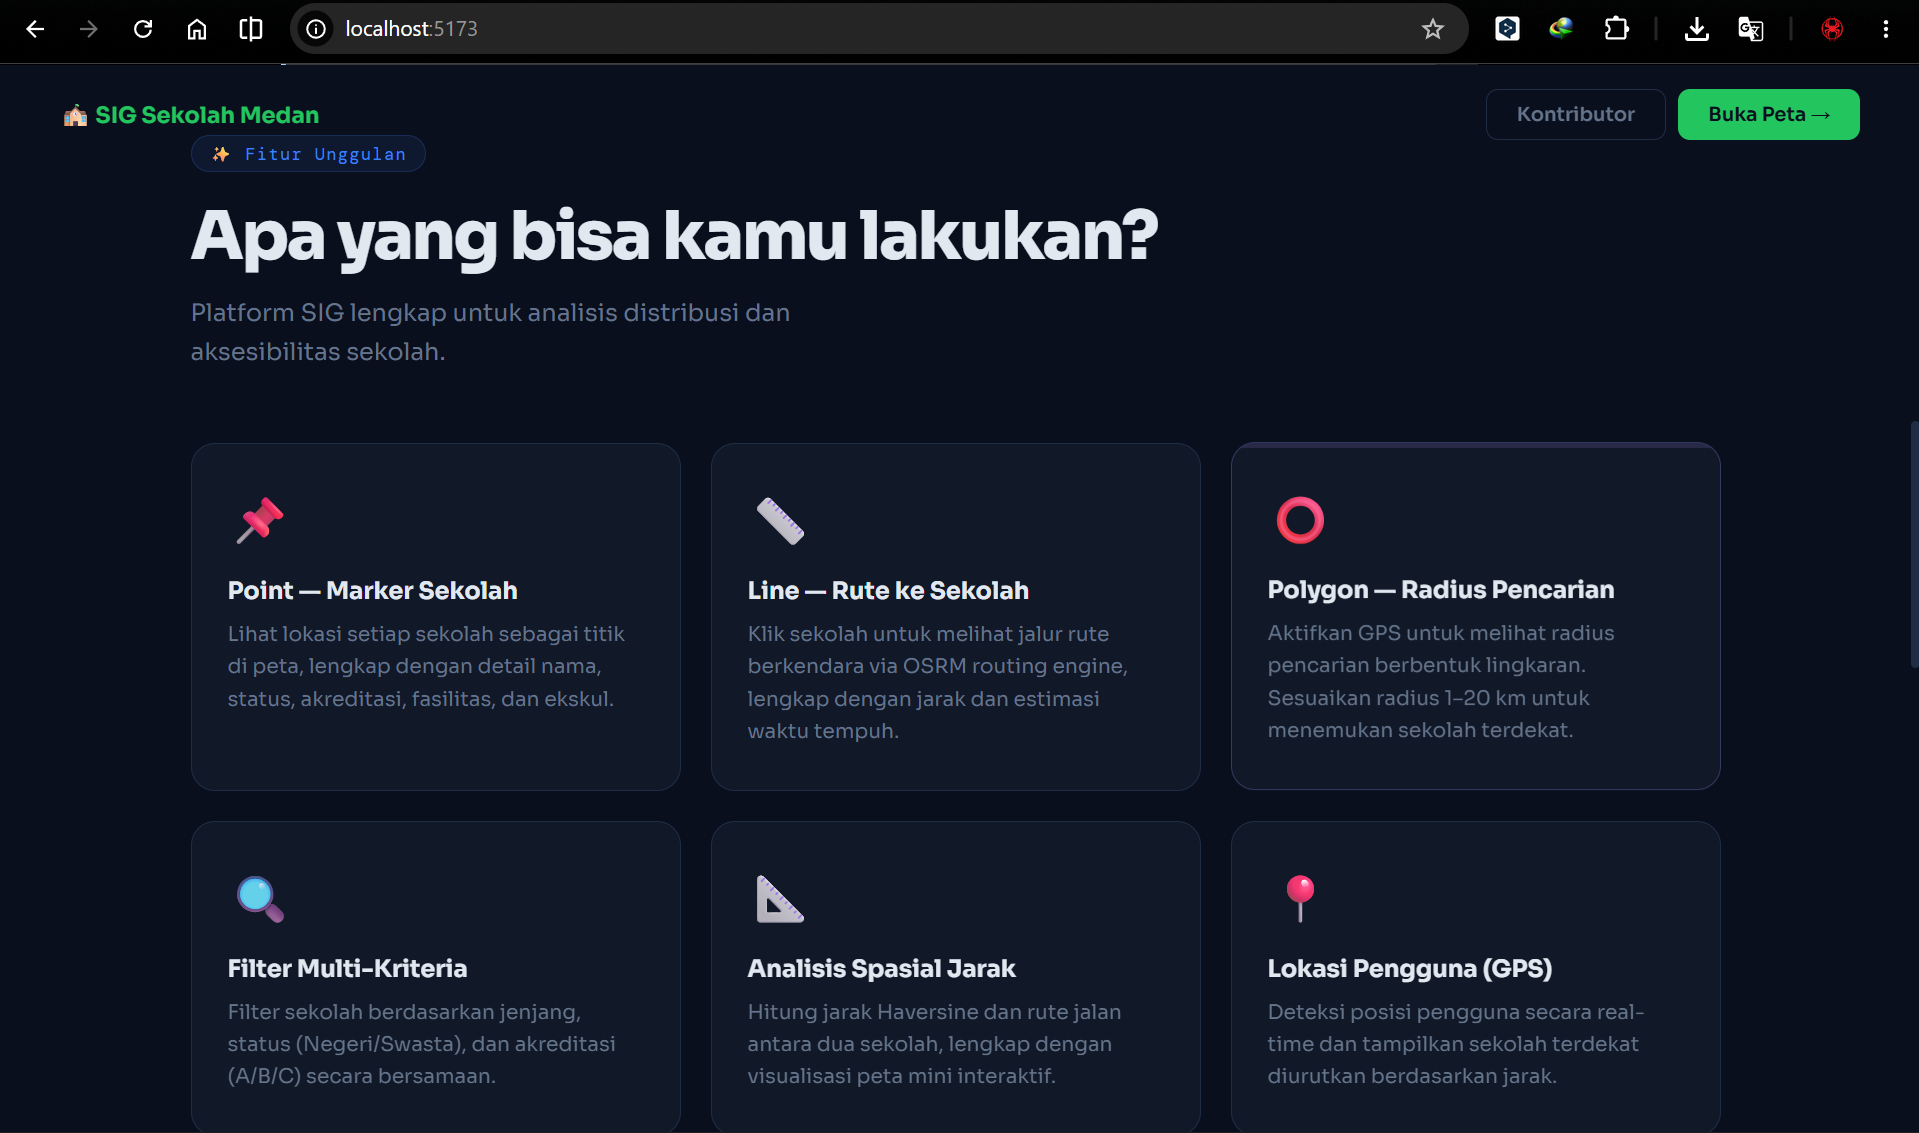Bookmark this page with the star icon
The height and width of the screenshot is (1133, 1919).
pyautogui.click(x=1433, y=29)
